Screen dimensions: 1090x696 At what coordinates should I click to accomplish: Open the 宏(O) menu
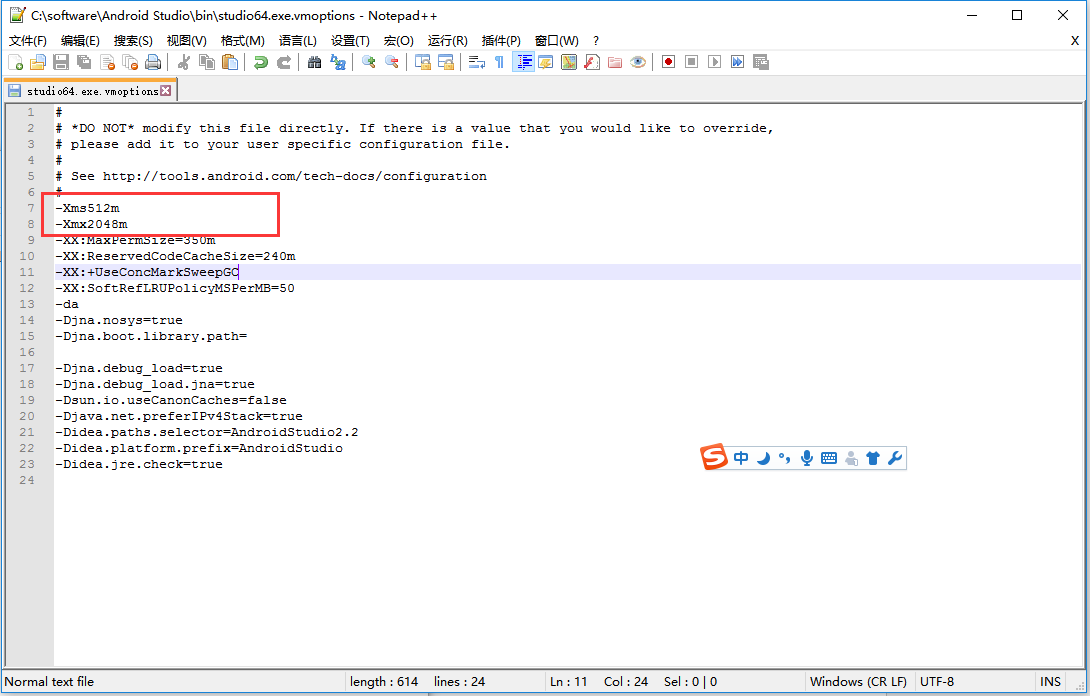398,41
